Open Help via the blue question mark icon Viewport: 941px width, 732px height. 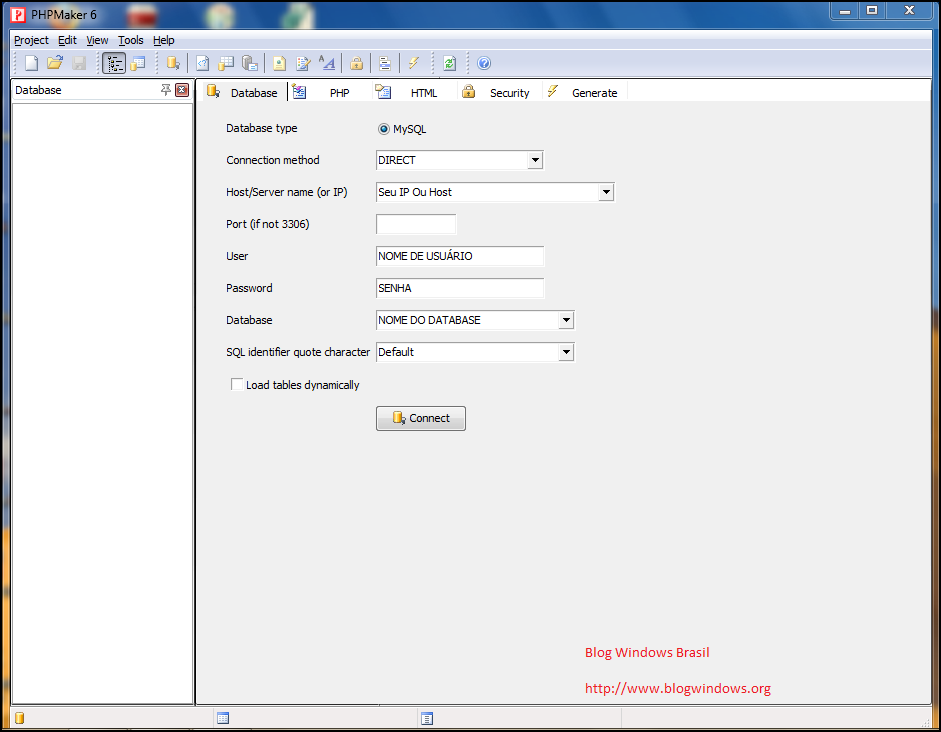pyautogui.click(x=484, y=63)
